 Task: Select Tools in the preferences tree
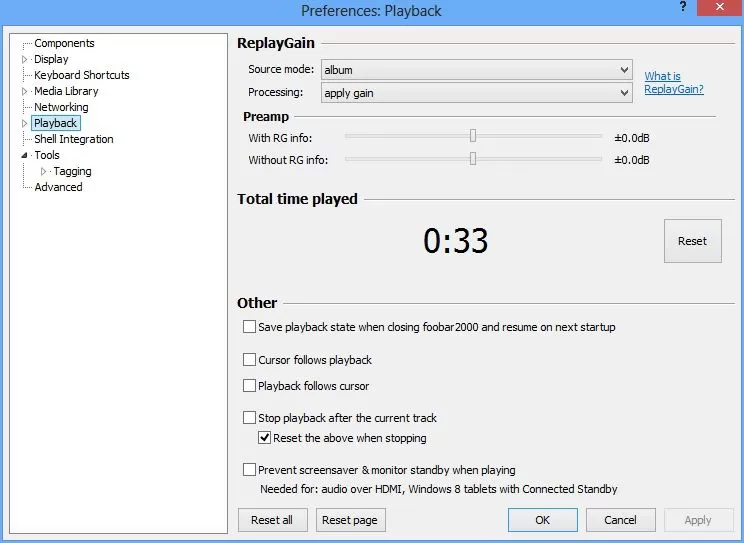click(46, 155)
